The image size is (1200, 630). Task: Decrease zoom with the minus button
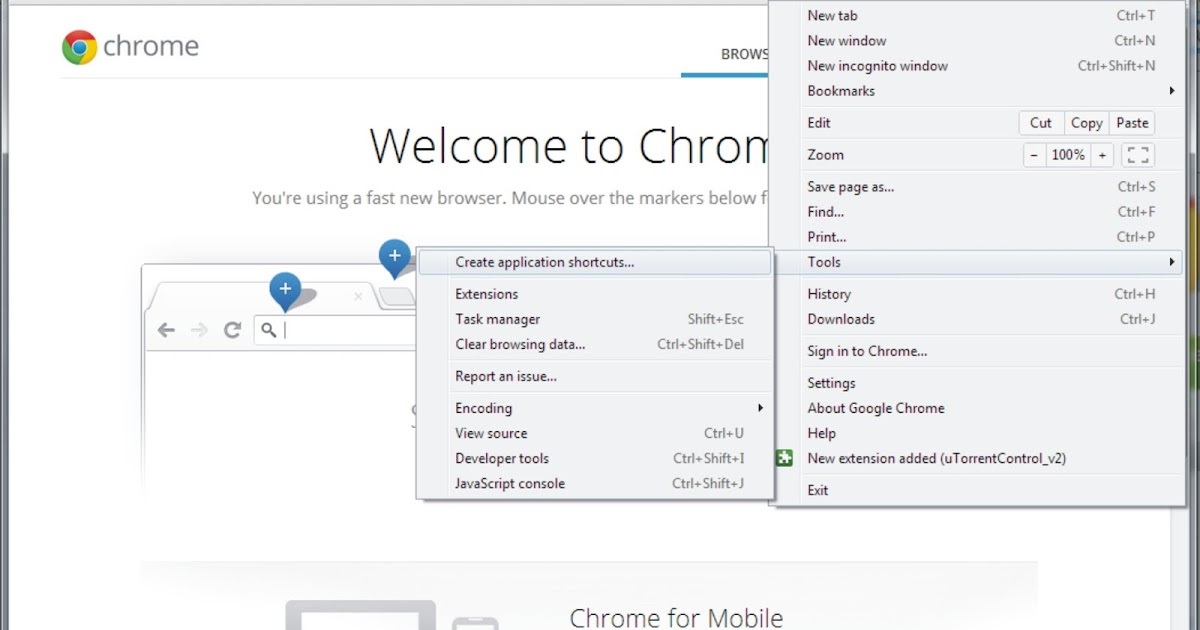coord(1035,155)
